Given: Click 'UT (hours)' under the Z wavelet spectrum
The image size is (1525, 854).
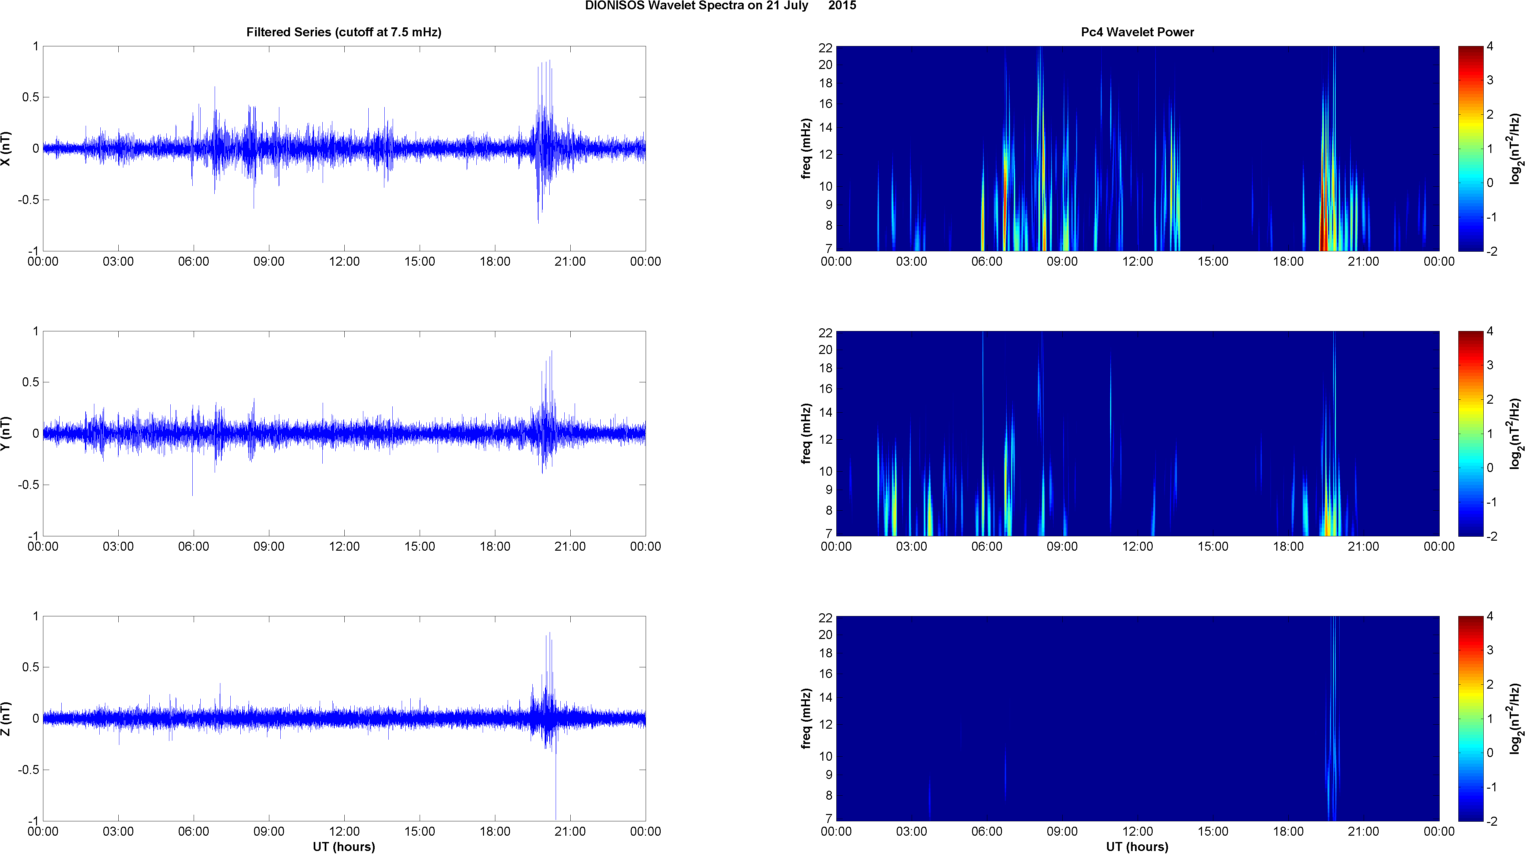Looking at the screenshot, I should click(1137, 847).
